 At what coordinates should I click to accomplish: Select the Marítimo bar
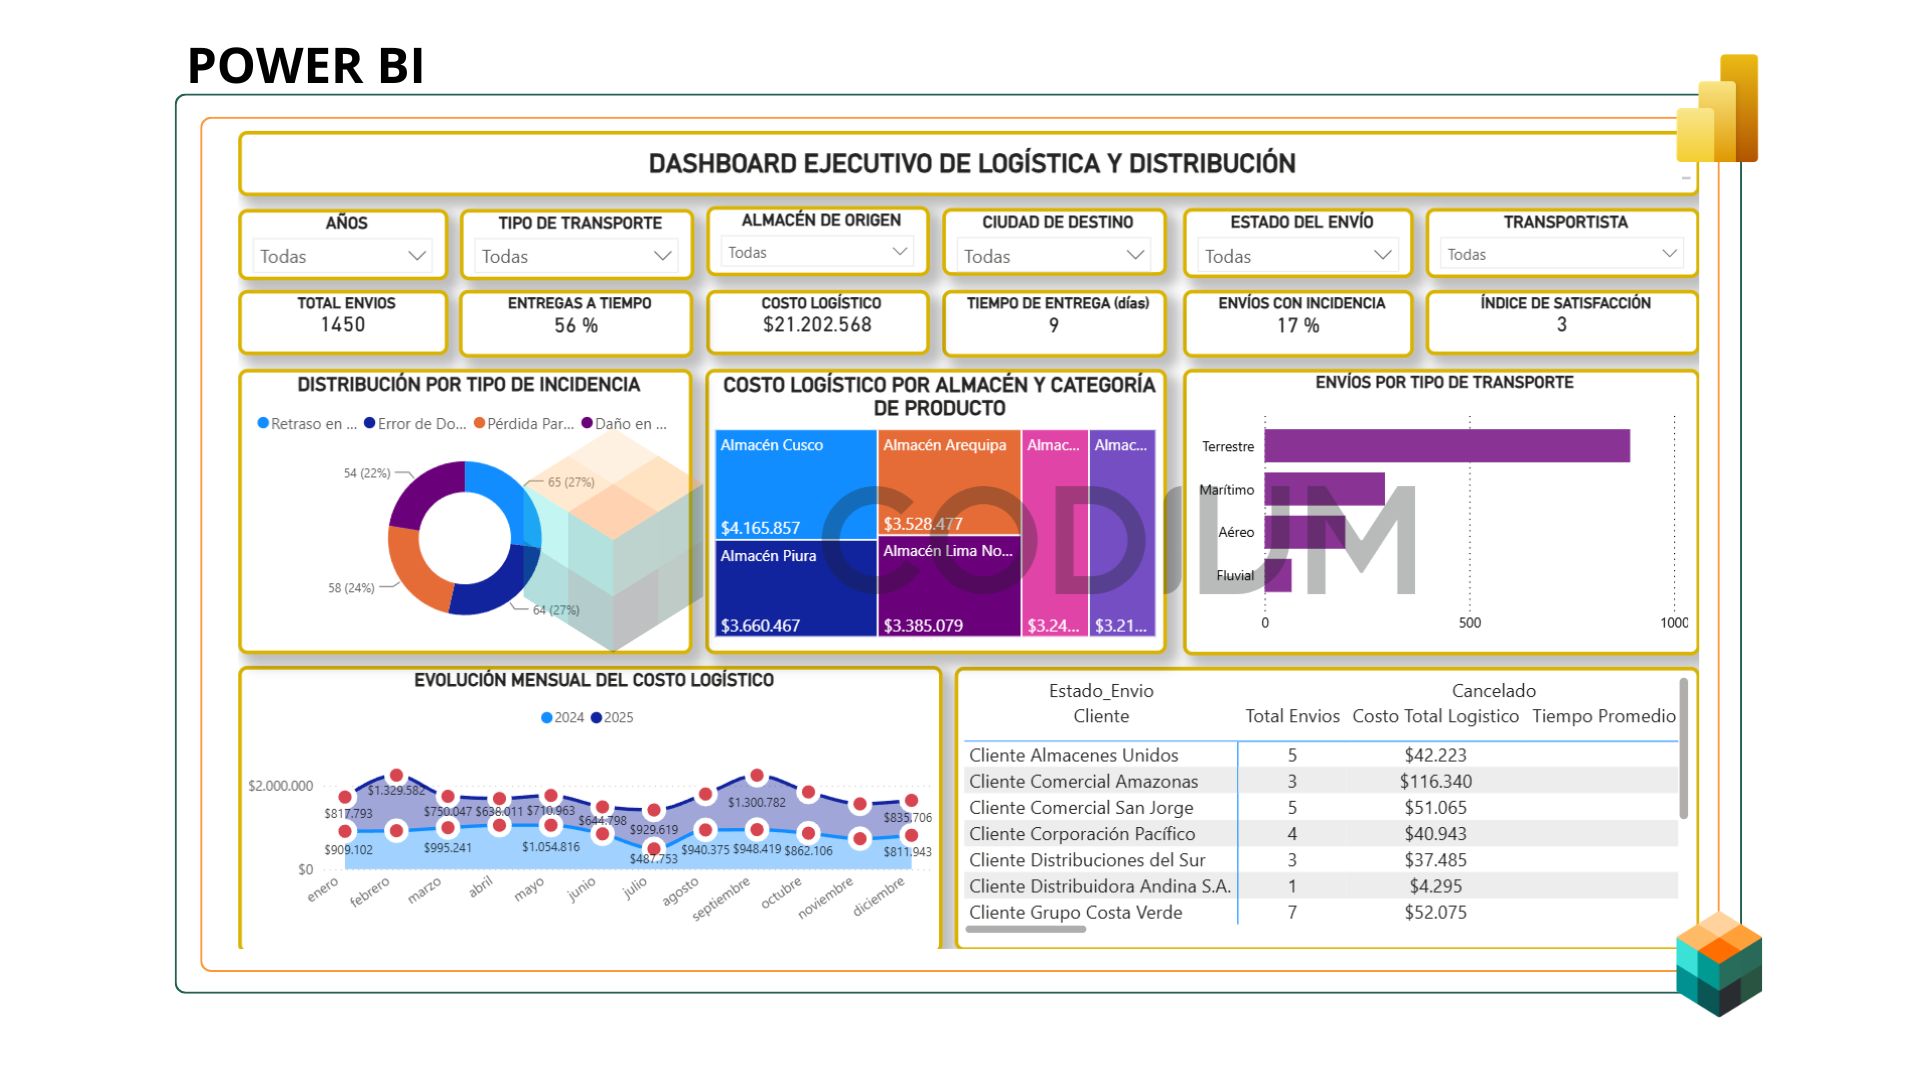pos(1325,489)
